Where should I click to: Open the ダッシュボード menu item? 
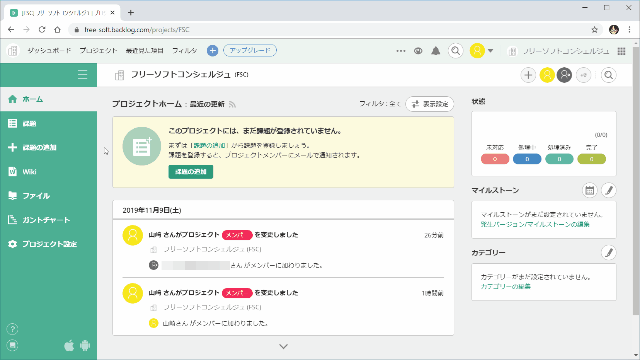coord(49,51)
